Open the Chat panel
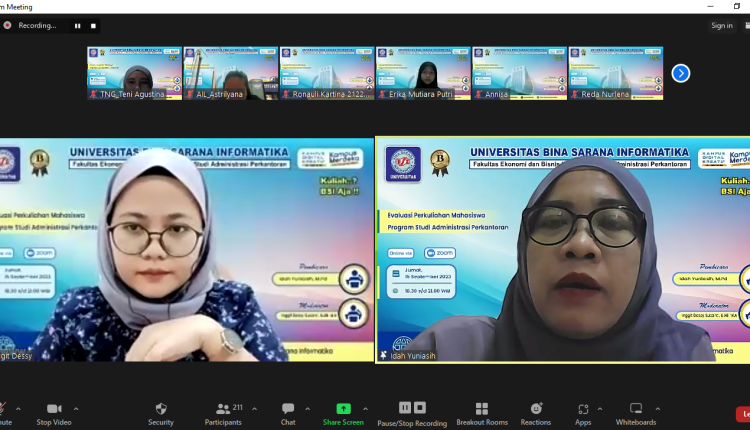750x430 pixels. click(x=288, y=414)
